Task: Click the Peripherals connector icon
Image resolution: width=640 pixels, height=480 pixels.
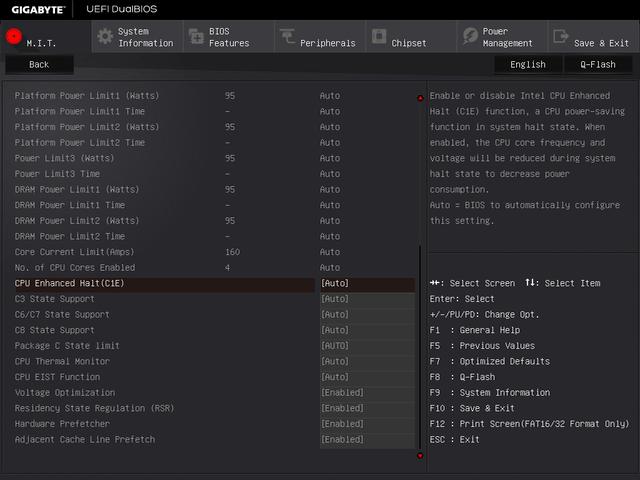Action: pyautogui.click(x=287, y=37)
